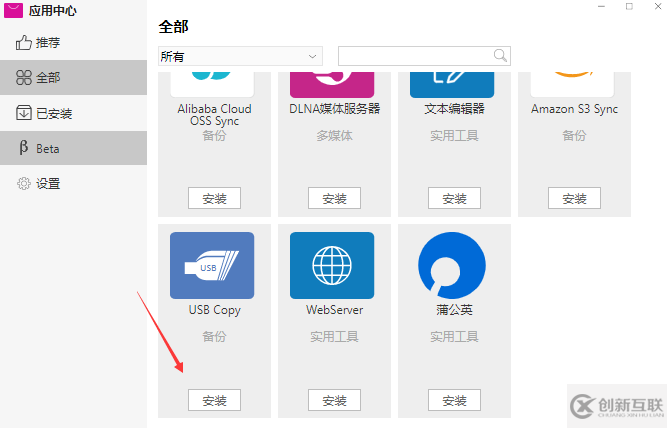Click the pink App Center logo icon

pyautogui.click(x=13, y=10)
